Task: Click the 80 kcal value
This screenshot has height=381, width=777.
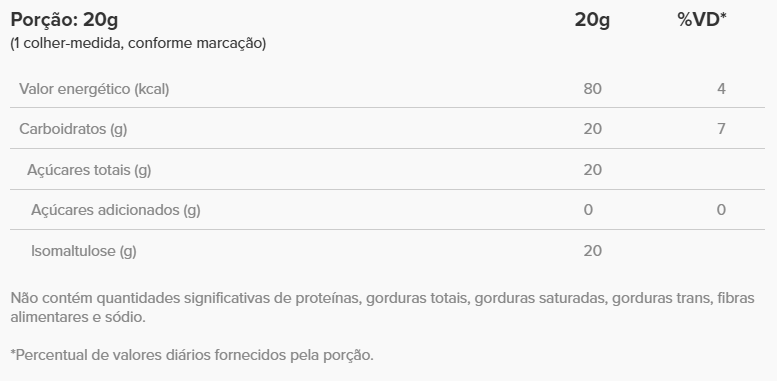Action: pos(593,89)
